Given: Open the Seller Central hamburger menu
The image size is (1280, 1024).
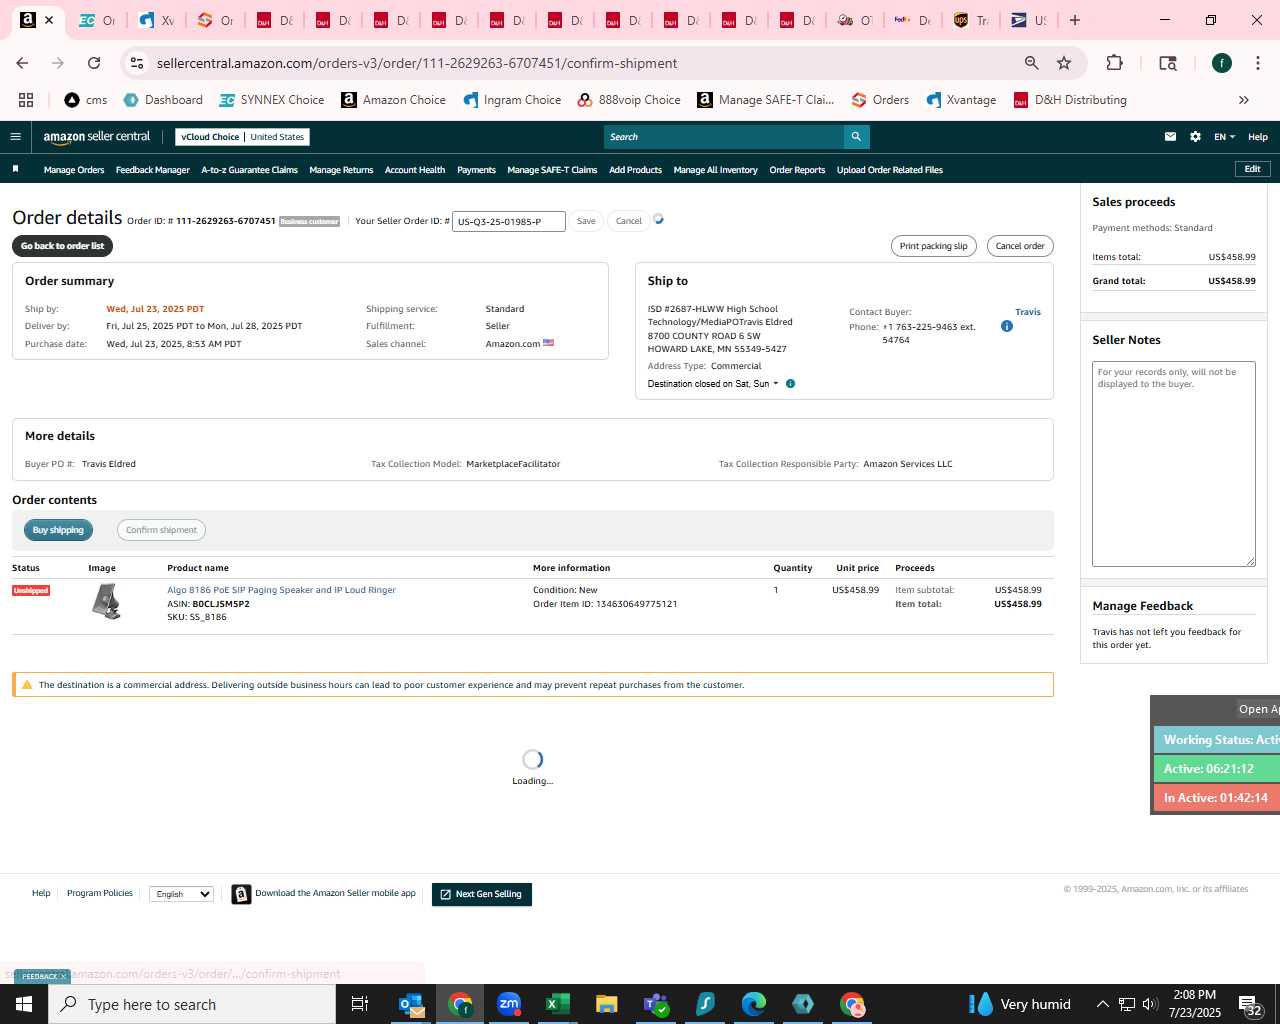Looking at the screenshot, I should click(15, 137).
